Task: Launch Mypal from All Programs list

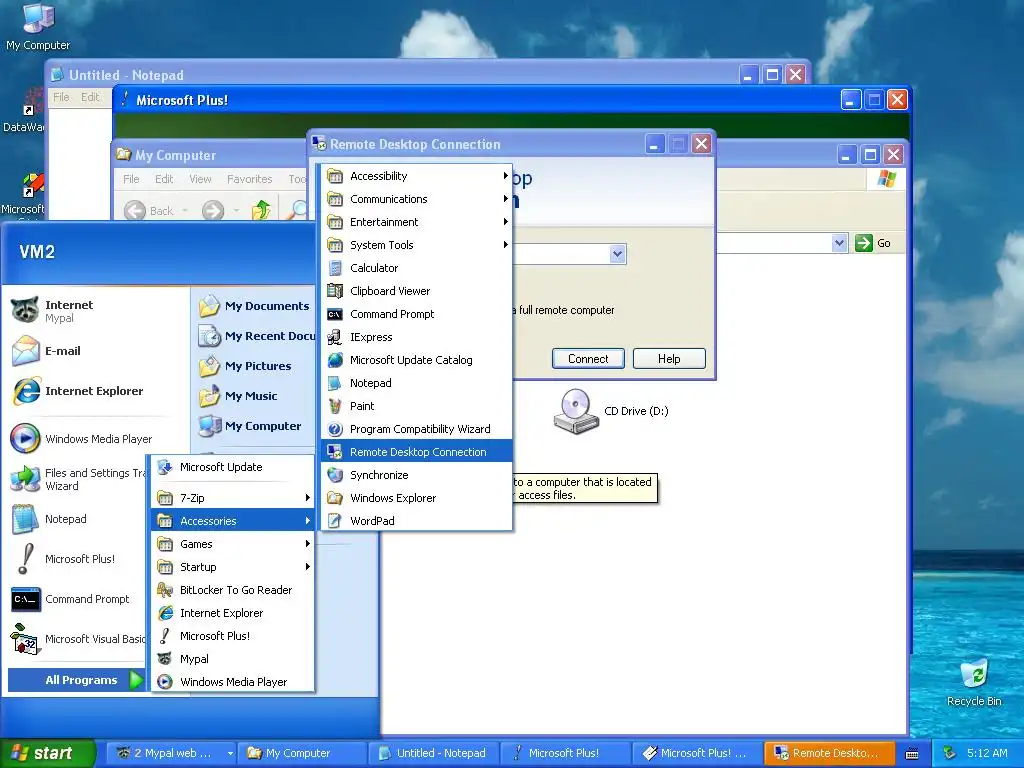Action: point(232,659)
